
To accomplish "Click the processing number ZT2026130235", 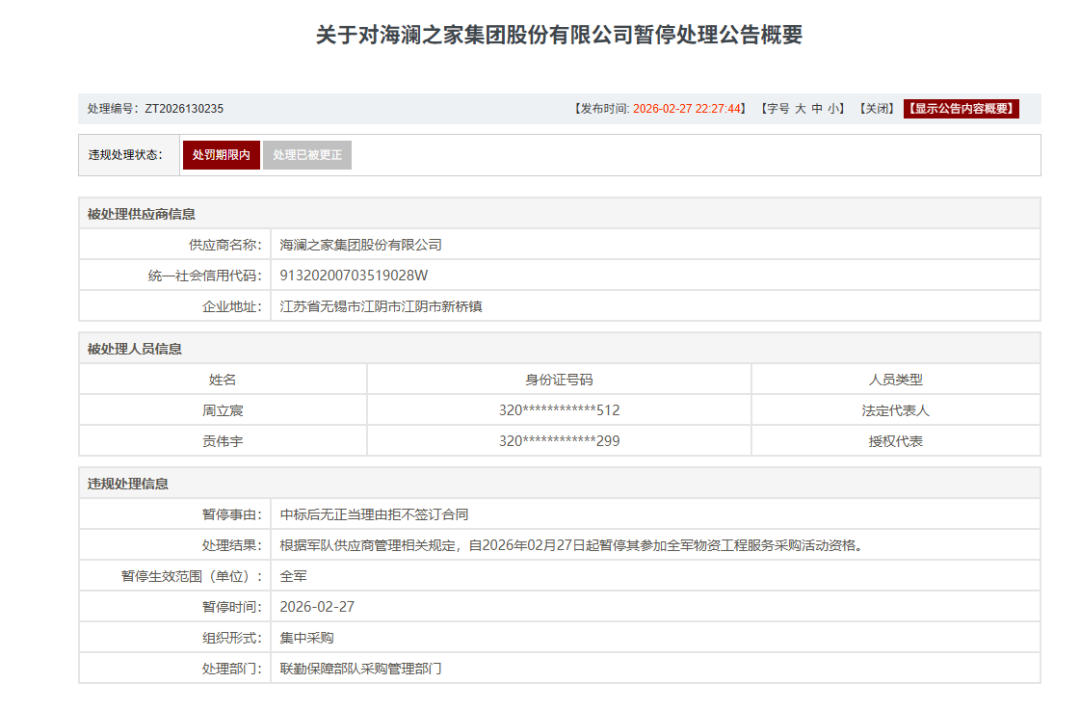I will tap(184, 109).
